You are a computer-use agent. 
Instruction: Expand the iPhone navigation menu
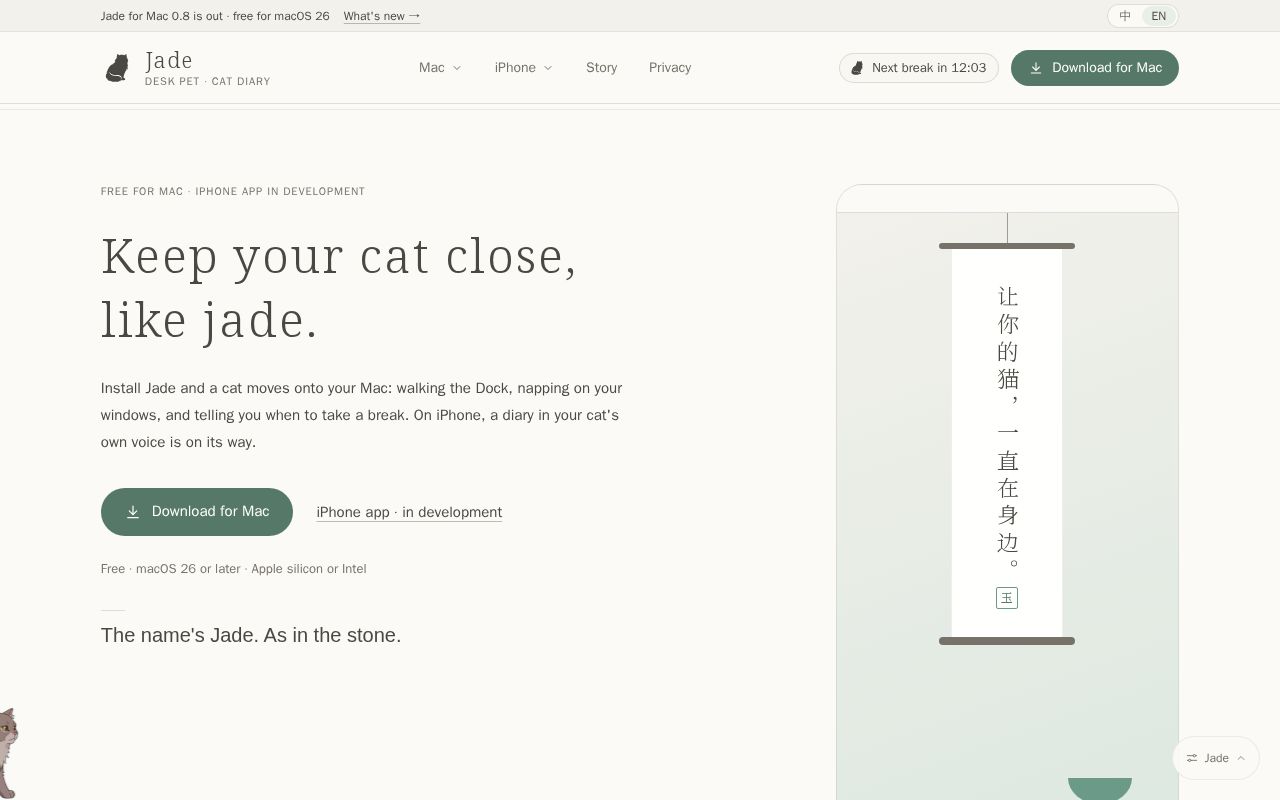[523, 68]
